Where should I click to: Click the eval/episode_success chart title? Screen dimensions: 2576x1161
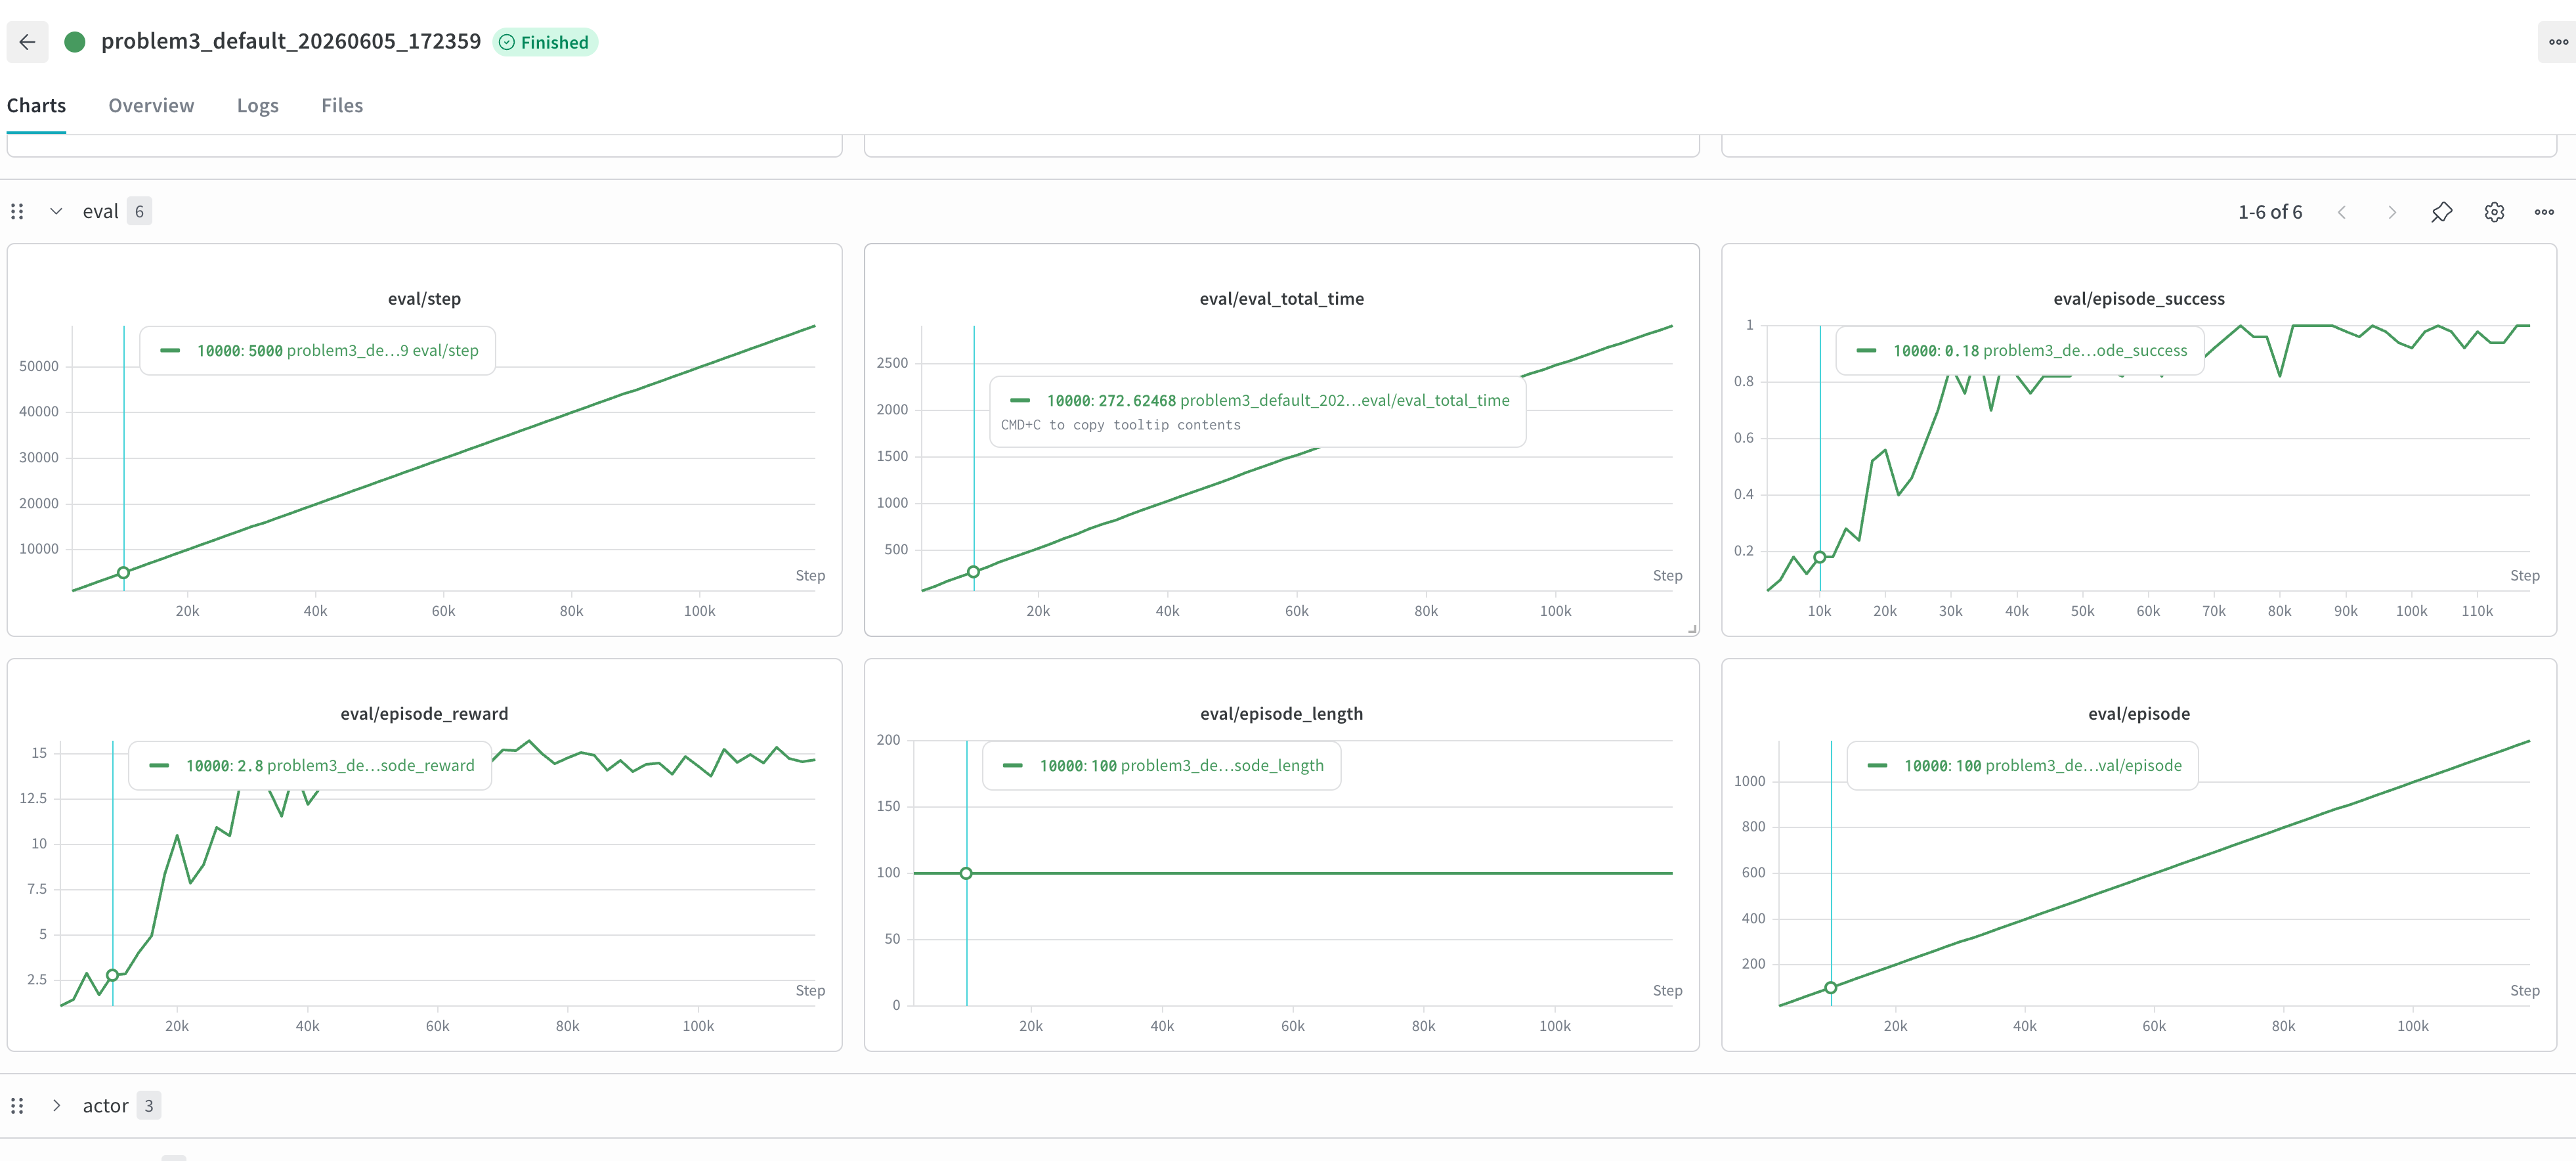pyautogui.click(x=2138, y=299)
